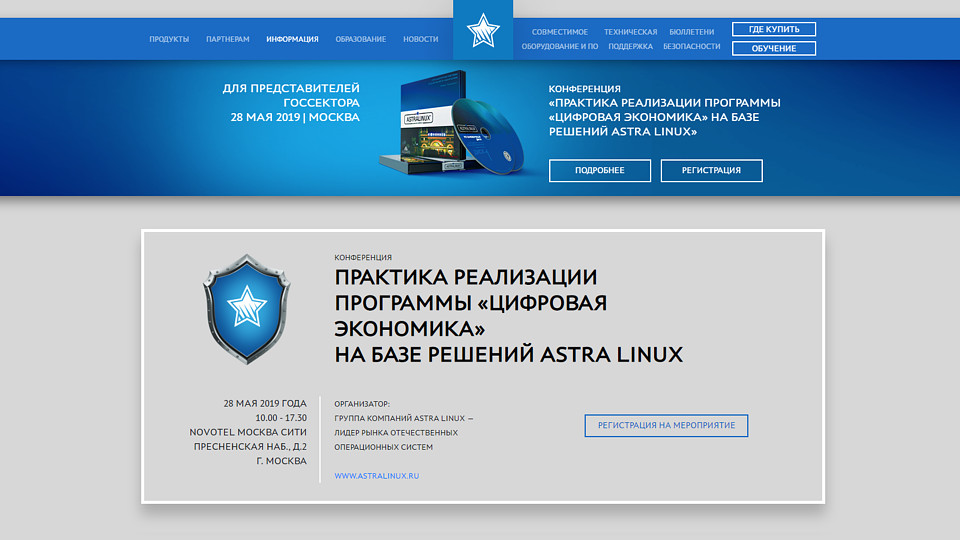
Task: Click the conference title heading in card
Action: tap(508, 315)
